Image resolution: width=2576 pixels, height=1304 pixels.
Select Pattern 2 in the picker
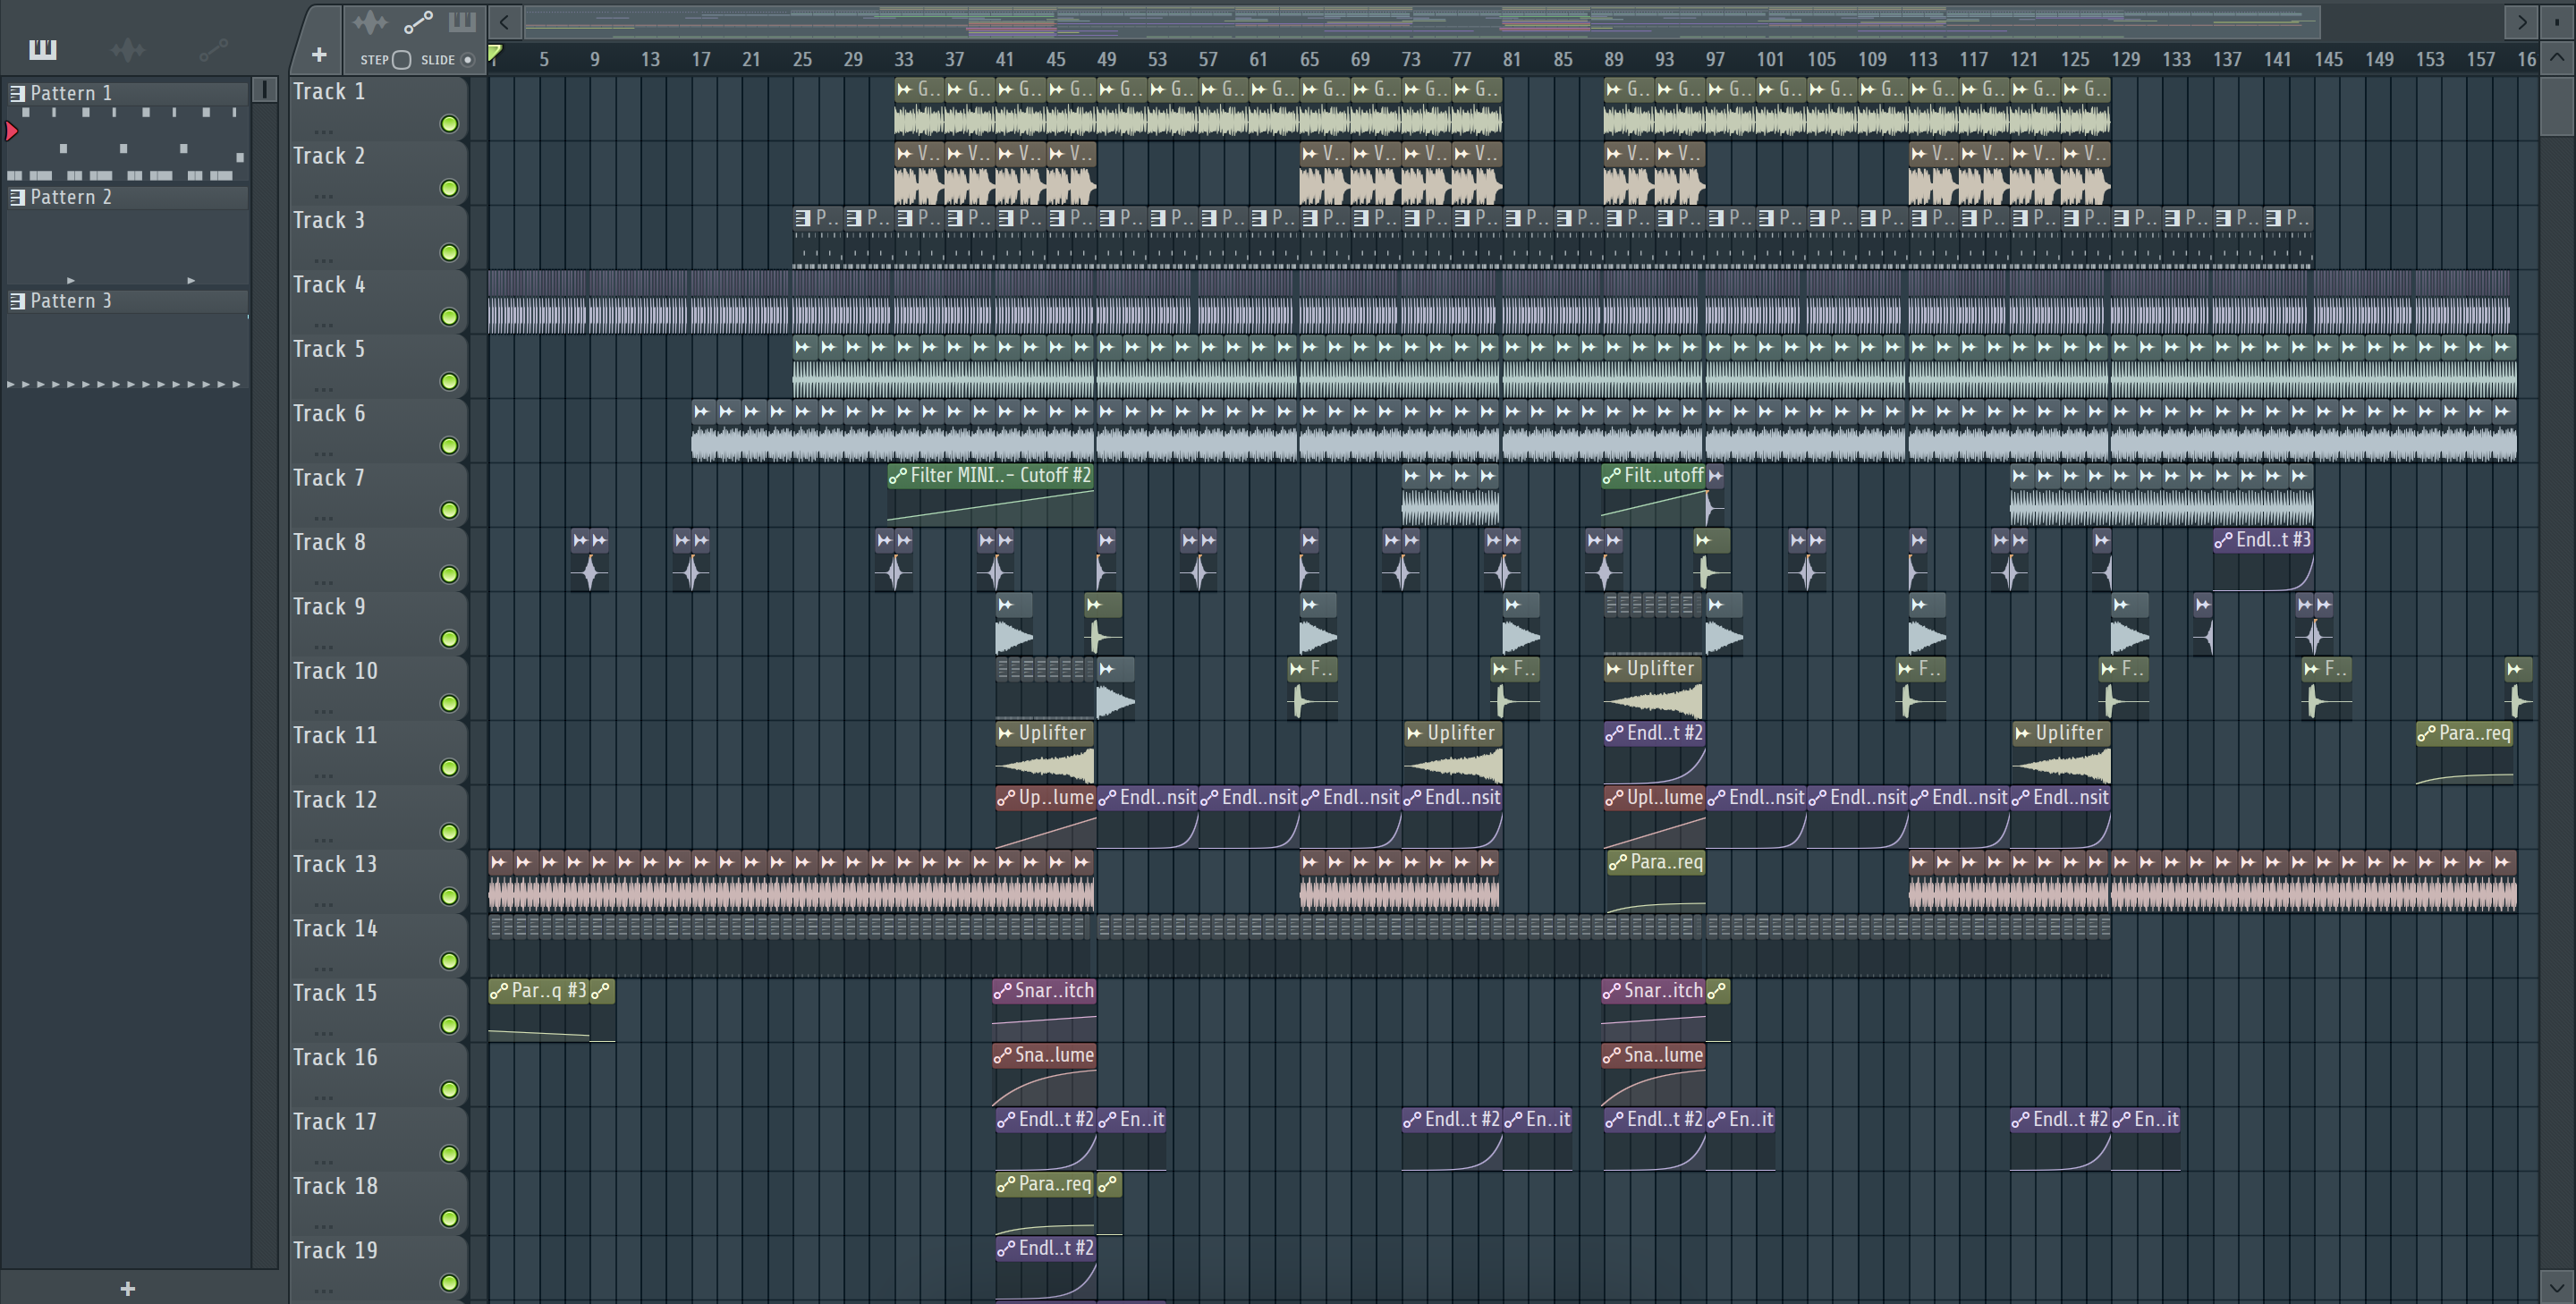128,197
